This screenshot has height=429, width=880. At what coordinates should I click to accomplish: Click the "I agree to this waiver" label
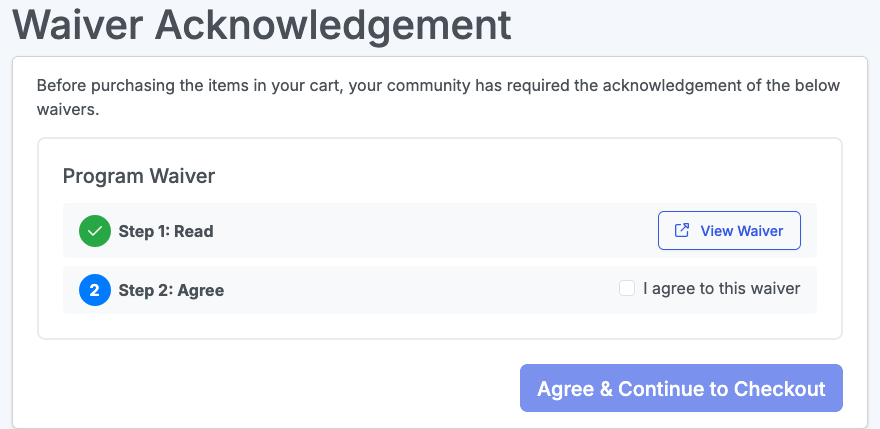coord(721,289)
